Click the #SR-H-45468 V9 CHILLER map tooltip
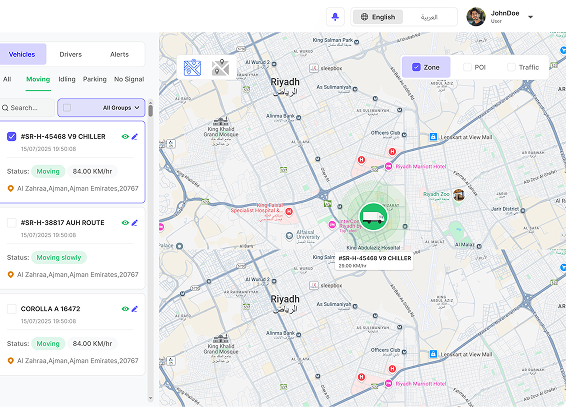 tap(374, 261)
